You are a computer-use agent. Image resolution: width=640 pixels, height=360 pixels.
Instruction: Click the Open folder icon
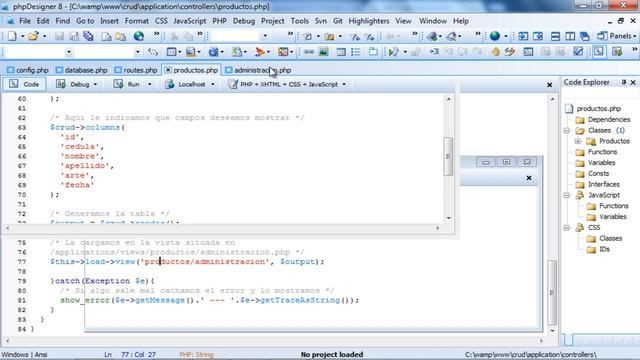click(x=33, y=36)
